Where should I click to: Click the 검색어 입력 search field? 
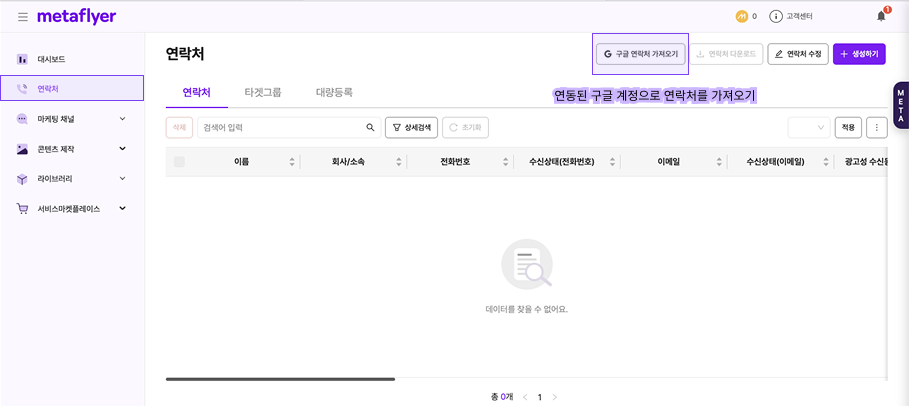tap(280, 128)
